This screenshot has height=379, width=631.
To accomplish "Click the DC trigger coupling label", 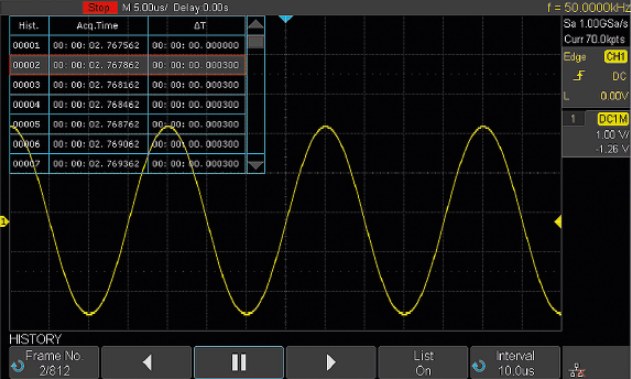I will point(619,76).
